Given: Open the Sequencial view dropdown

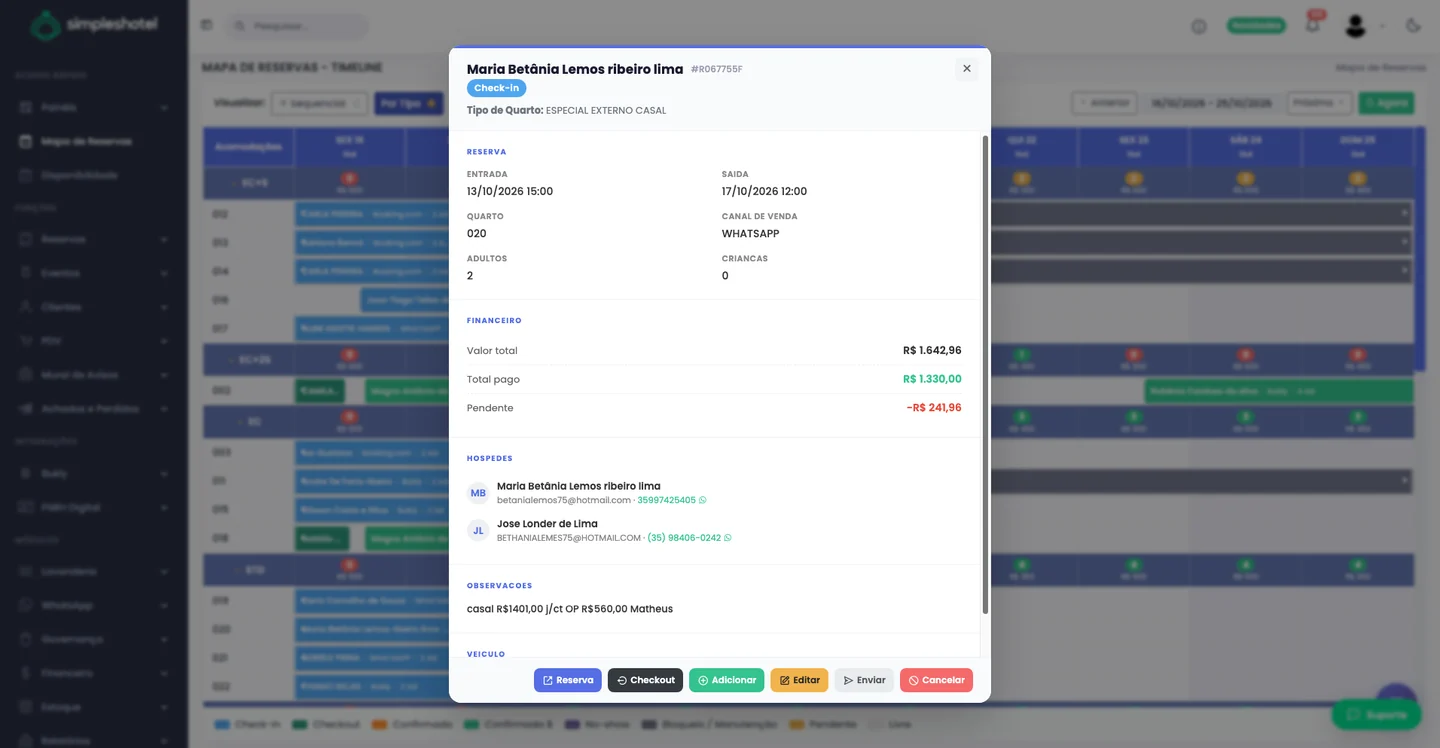Looking at the screenshot, I should pos(320,103).
